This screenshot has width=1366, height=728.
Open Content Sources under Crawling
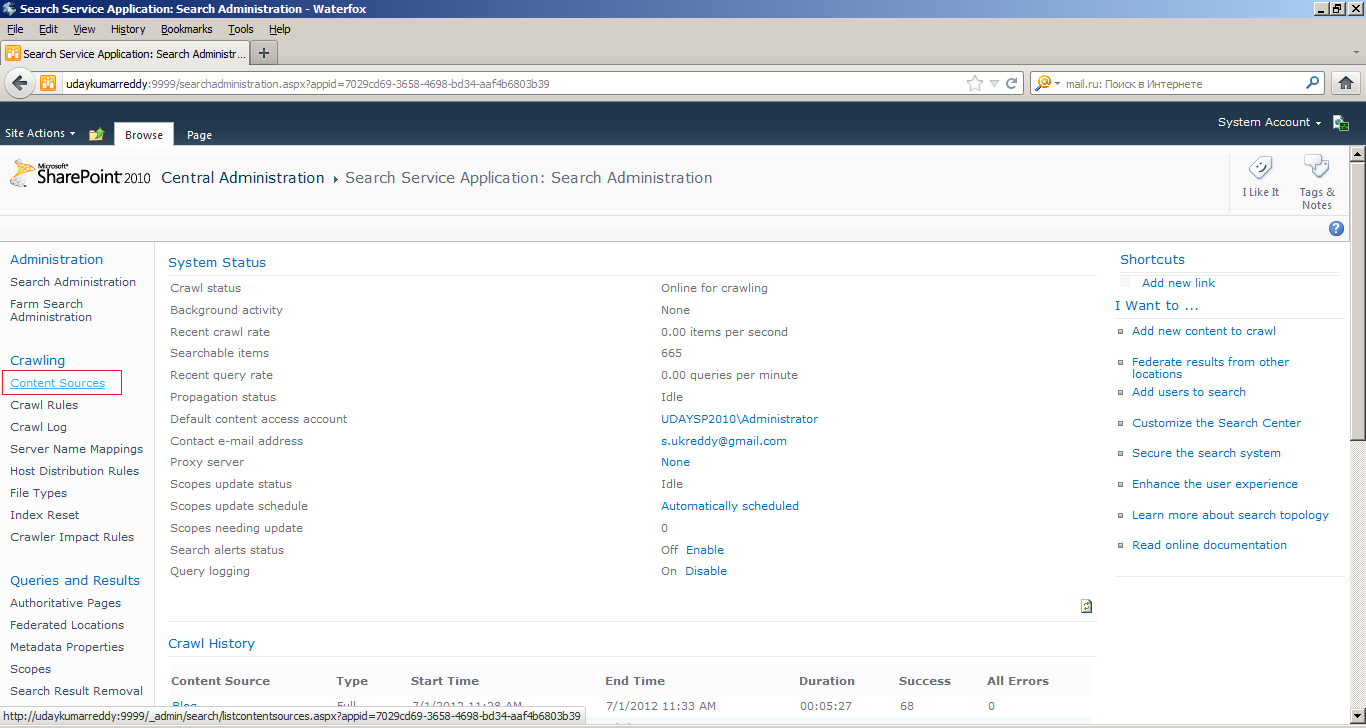[x=58, y=383]
